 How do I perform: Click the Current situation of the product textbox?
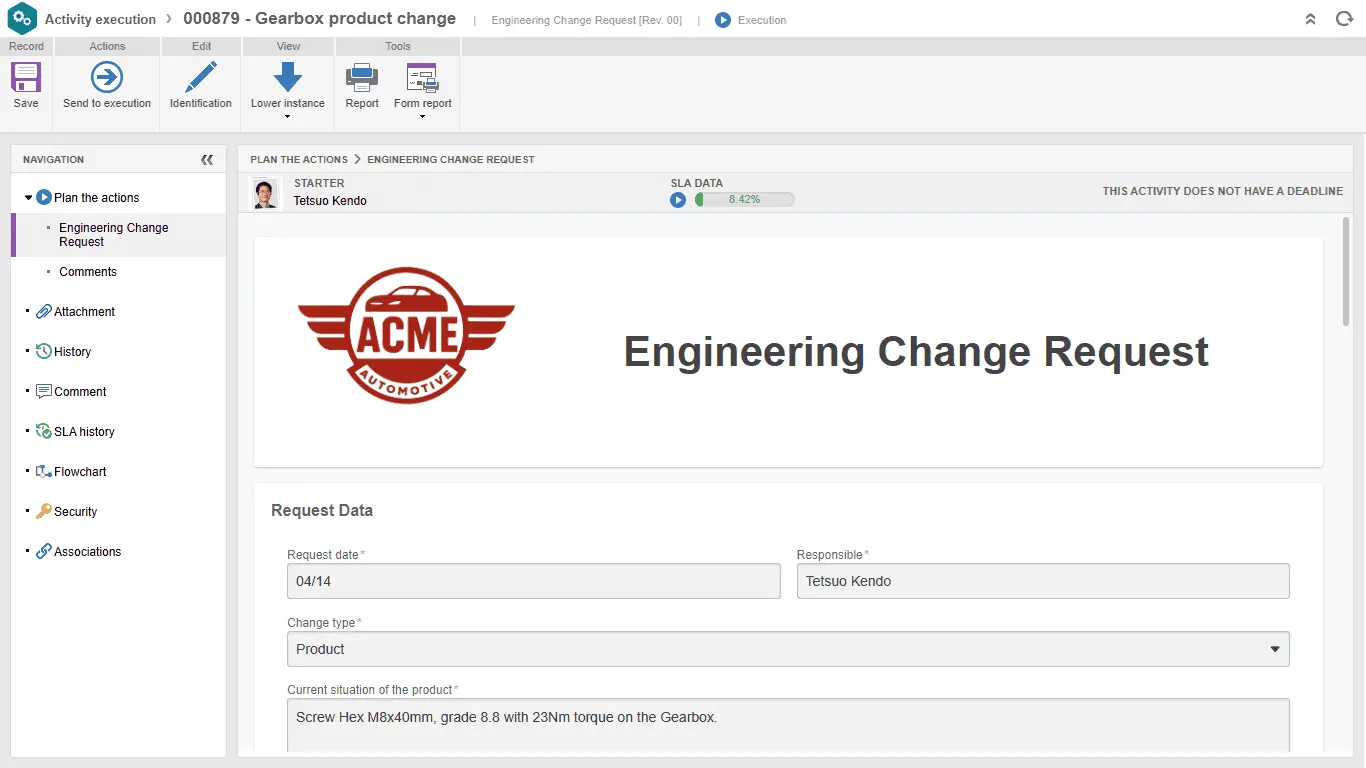click(x=788, y=725)
